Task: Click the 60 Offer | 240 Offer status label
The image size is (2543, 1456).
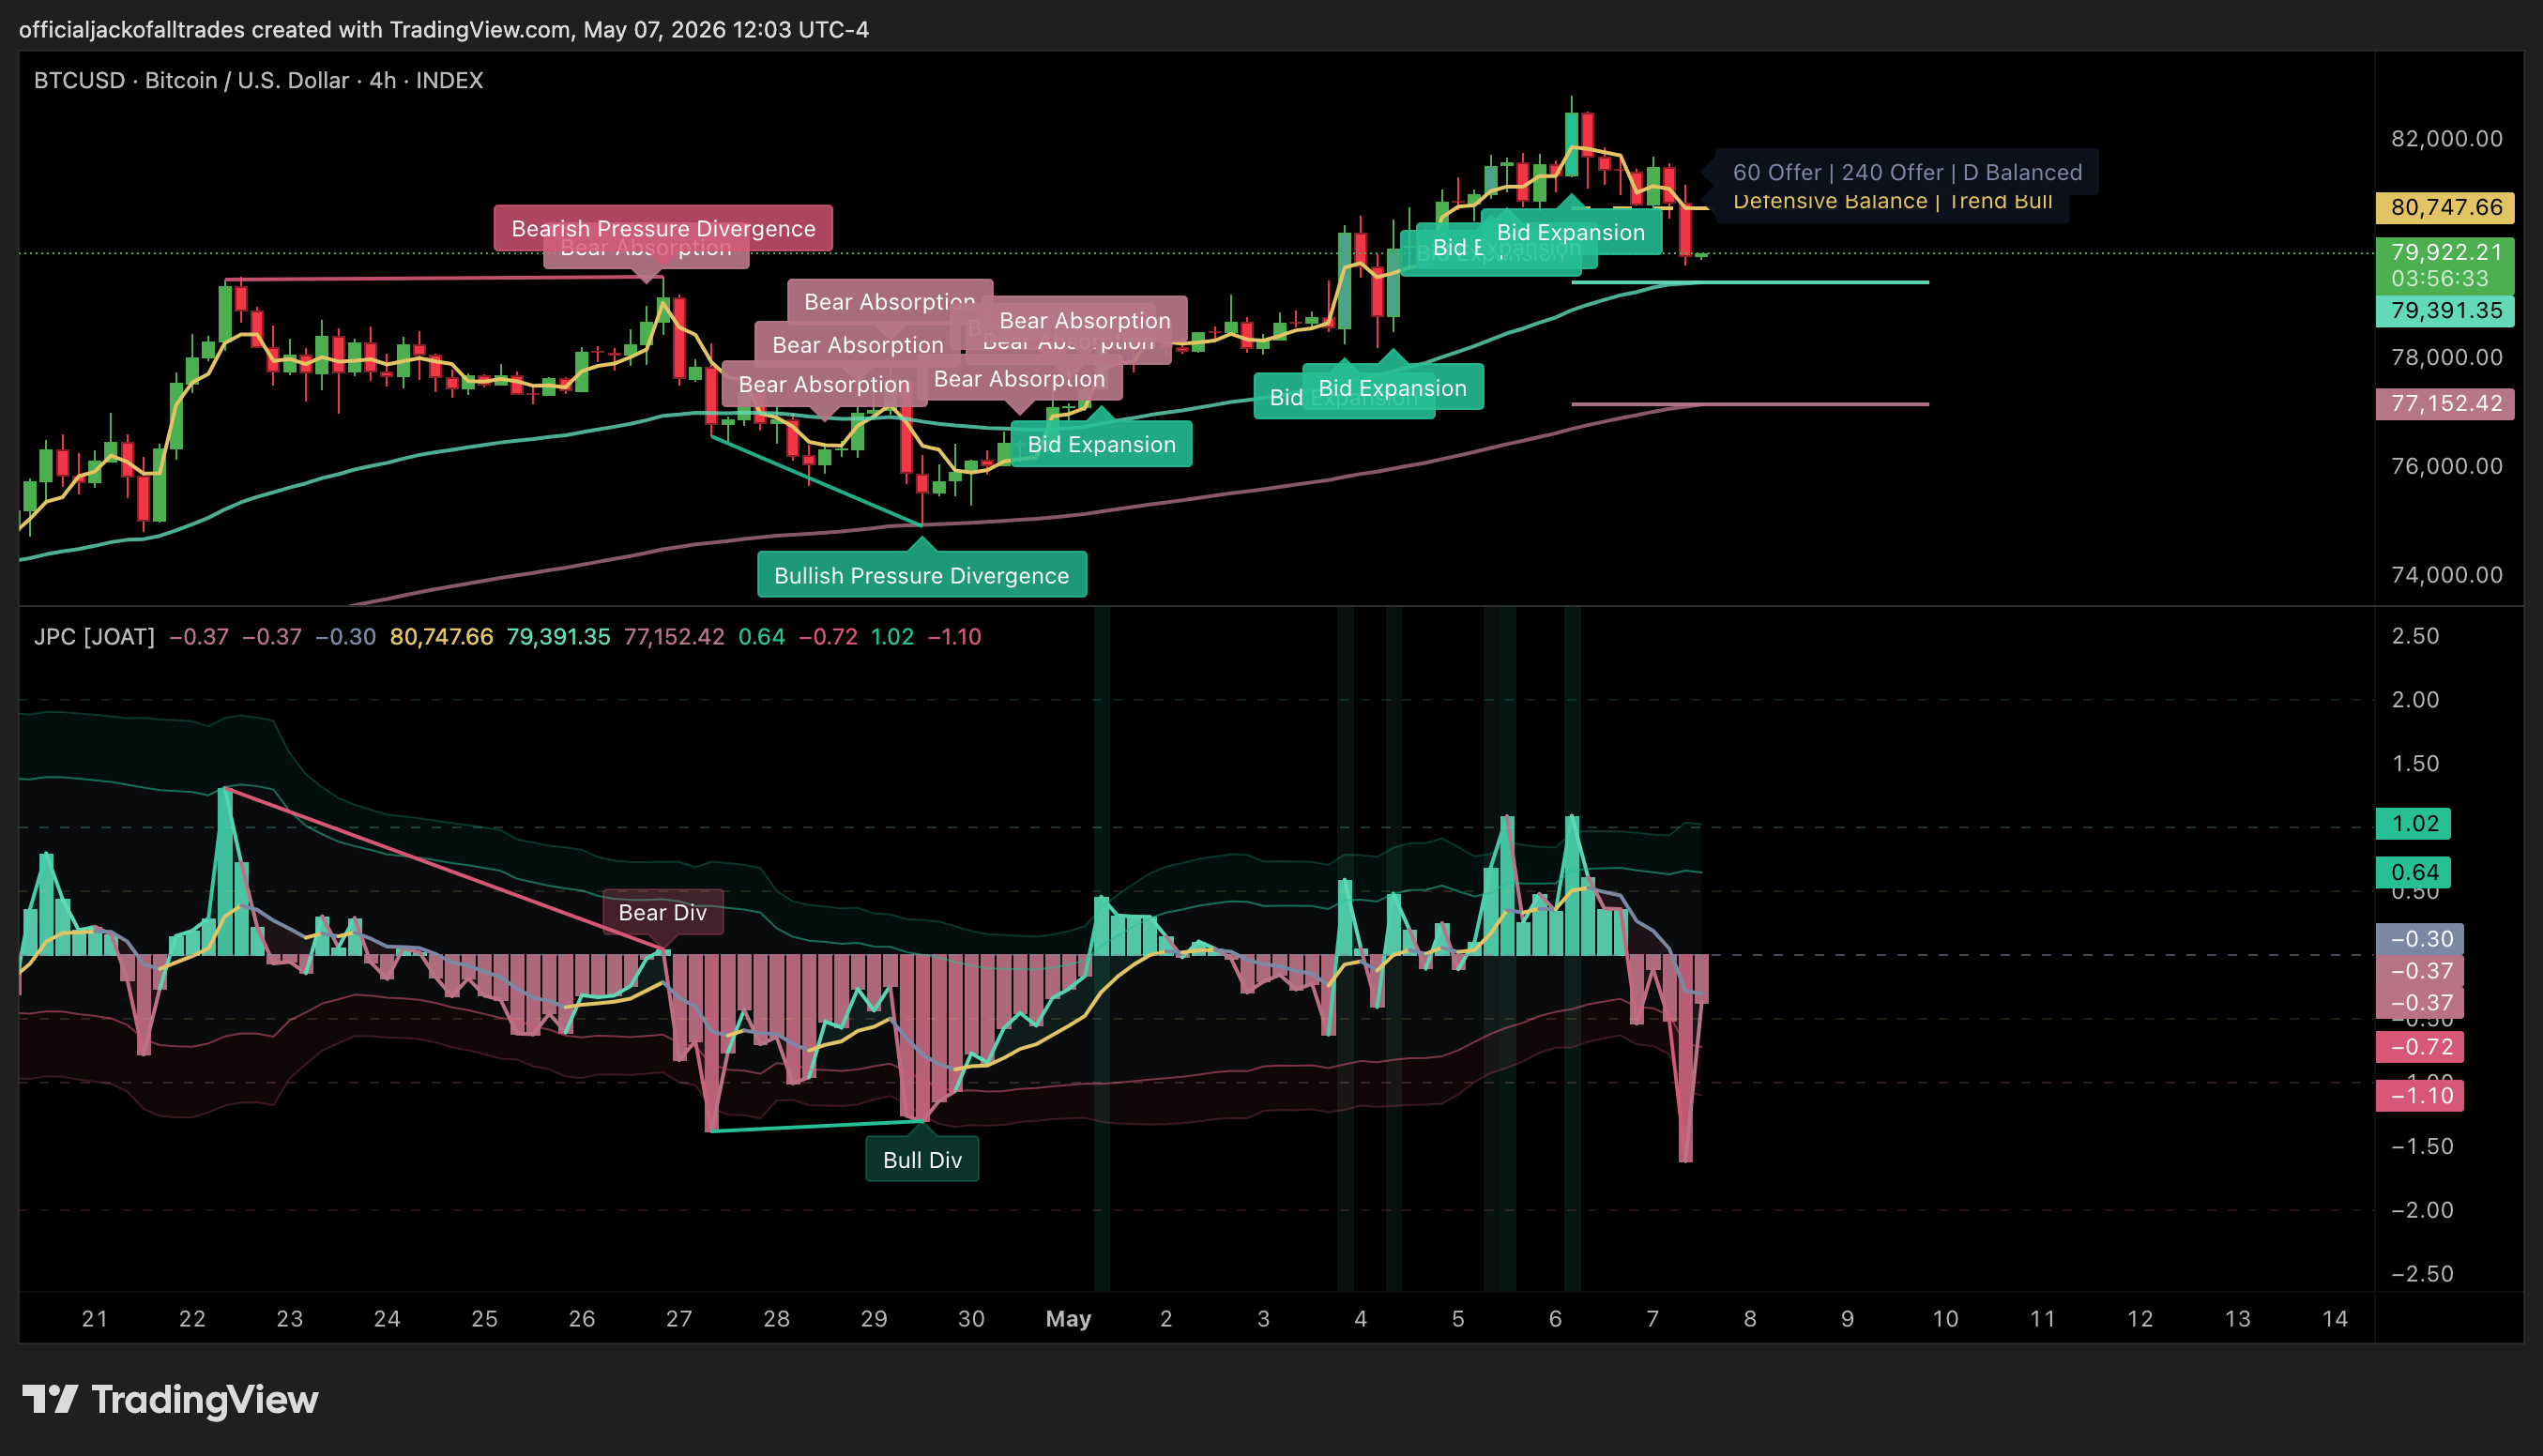Action: click(1907, 171)
